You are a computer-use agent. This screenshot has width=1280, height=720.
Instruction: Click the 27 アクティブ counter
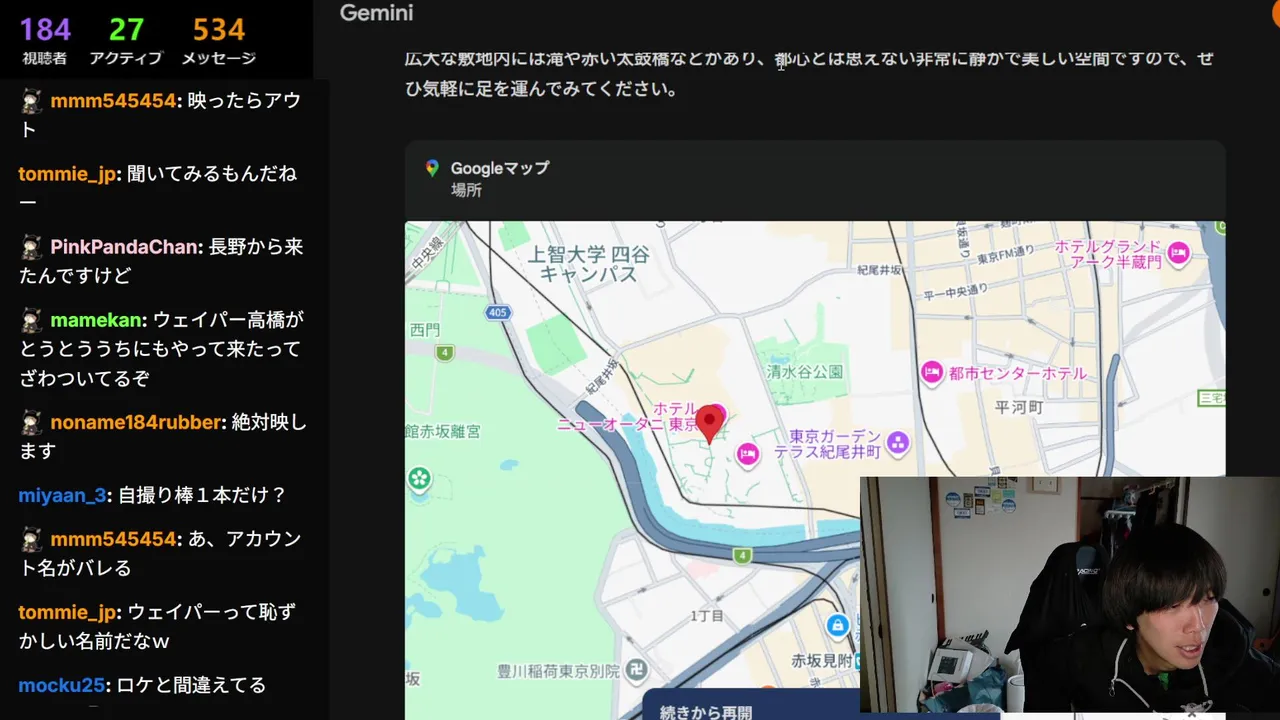126,40
